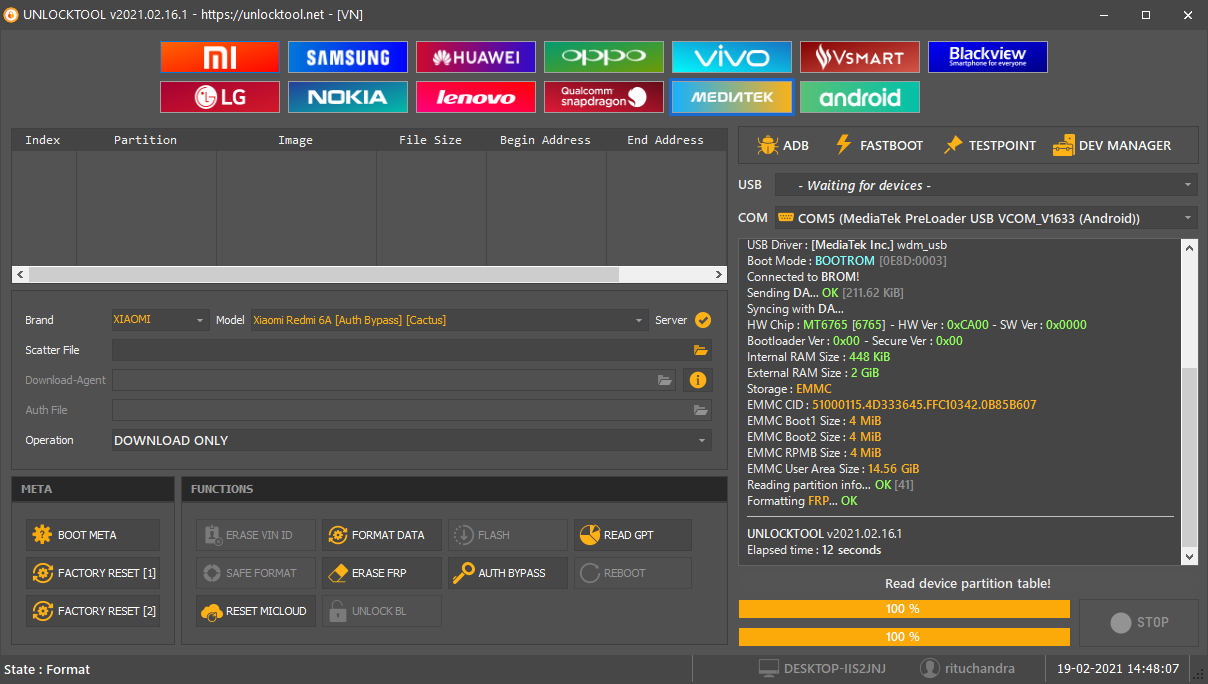This screenshot has height=684, width=1208.
Task: Click the ERASE VIN ID button
Action: (256, 535)
